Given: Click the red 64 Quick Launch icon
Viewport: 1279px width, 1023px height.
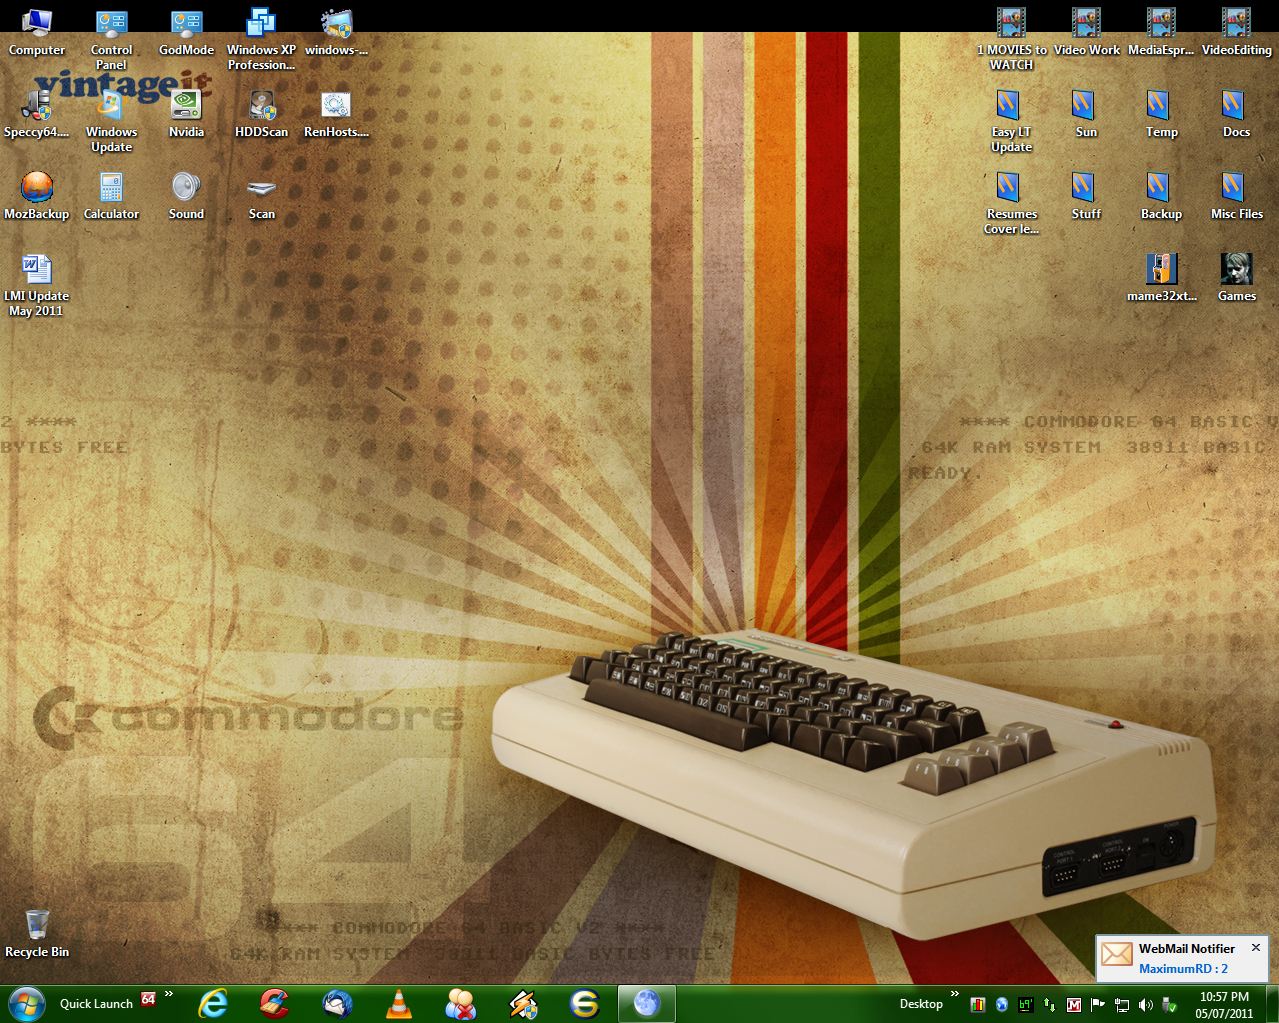Looking at the screenshot, I should point(148,998).
